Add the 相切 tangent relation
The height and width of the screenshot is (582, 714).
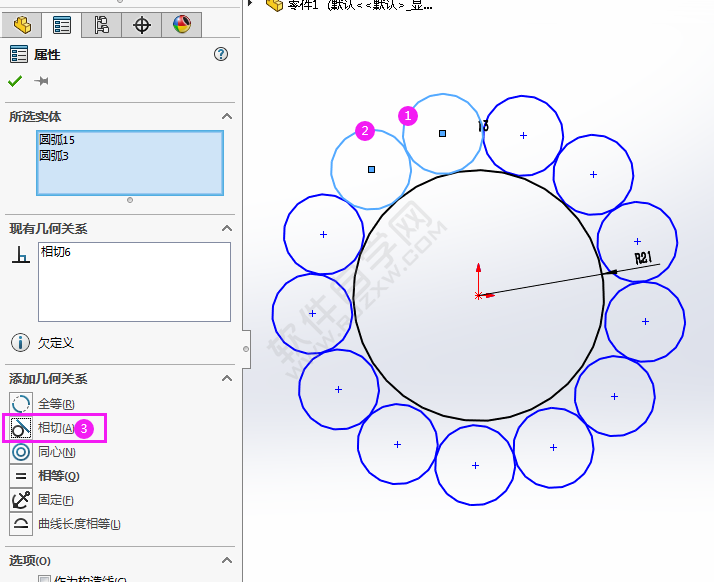click(55, 428)
